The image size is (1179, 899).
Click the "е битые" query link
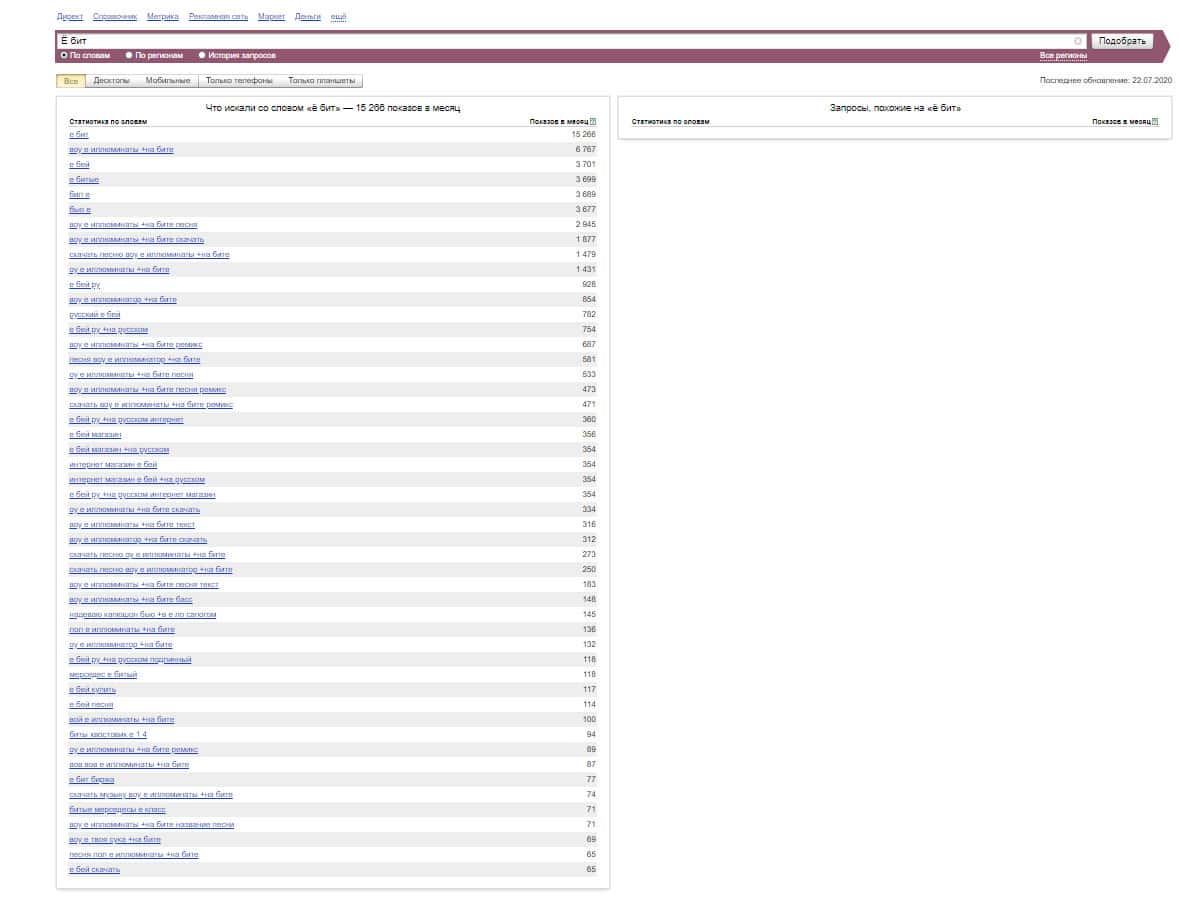point(84,180)
